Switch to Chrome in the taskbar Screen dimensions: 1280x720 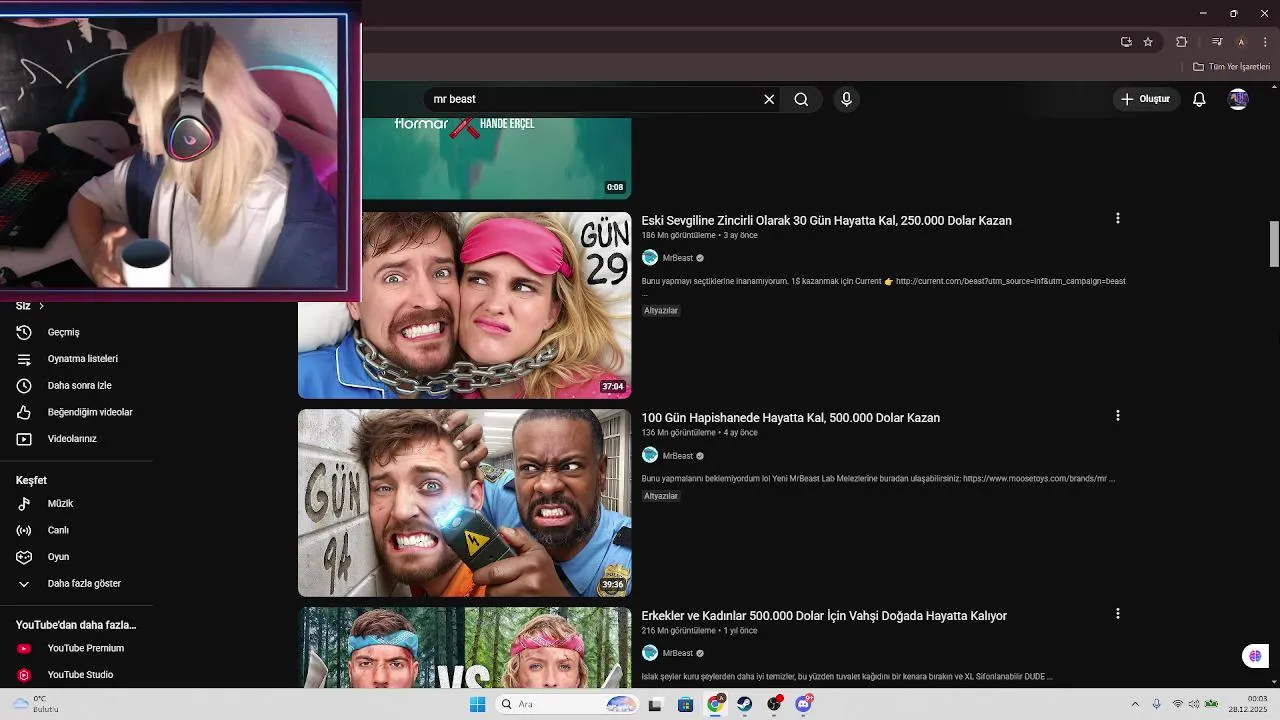pos(715,704)
